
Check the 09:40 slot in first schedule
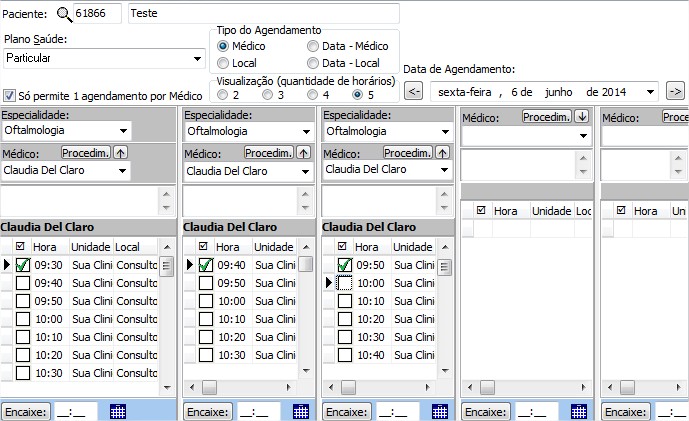pos(22,283)
